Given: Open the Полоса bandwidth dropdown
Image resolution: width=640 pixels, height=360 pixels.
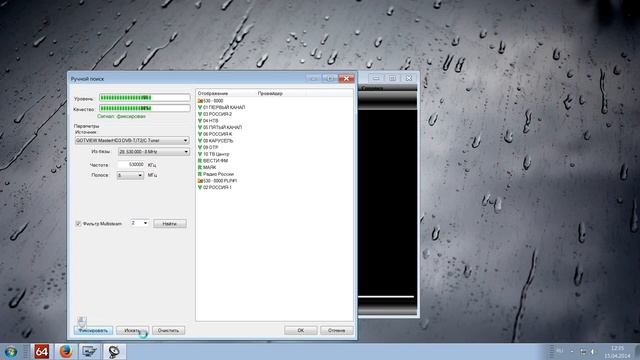Looking at the screenshot, I should [x=130, y=175].
